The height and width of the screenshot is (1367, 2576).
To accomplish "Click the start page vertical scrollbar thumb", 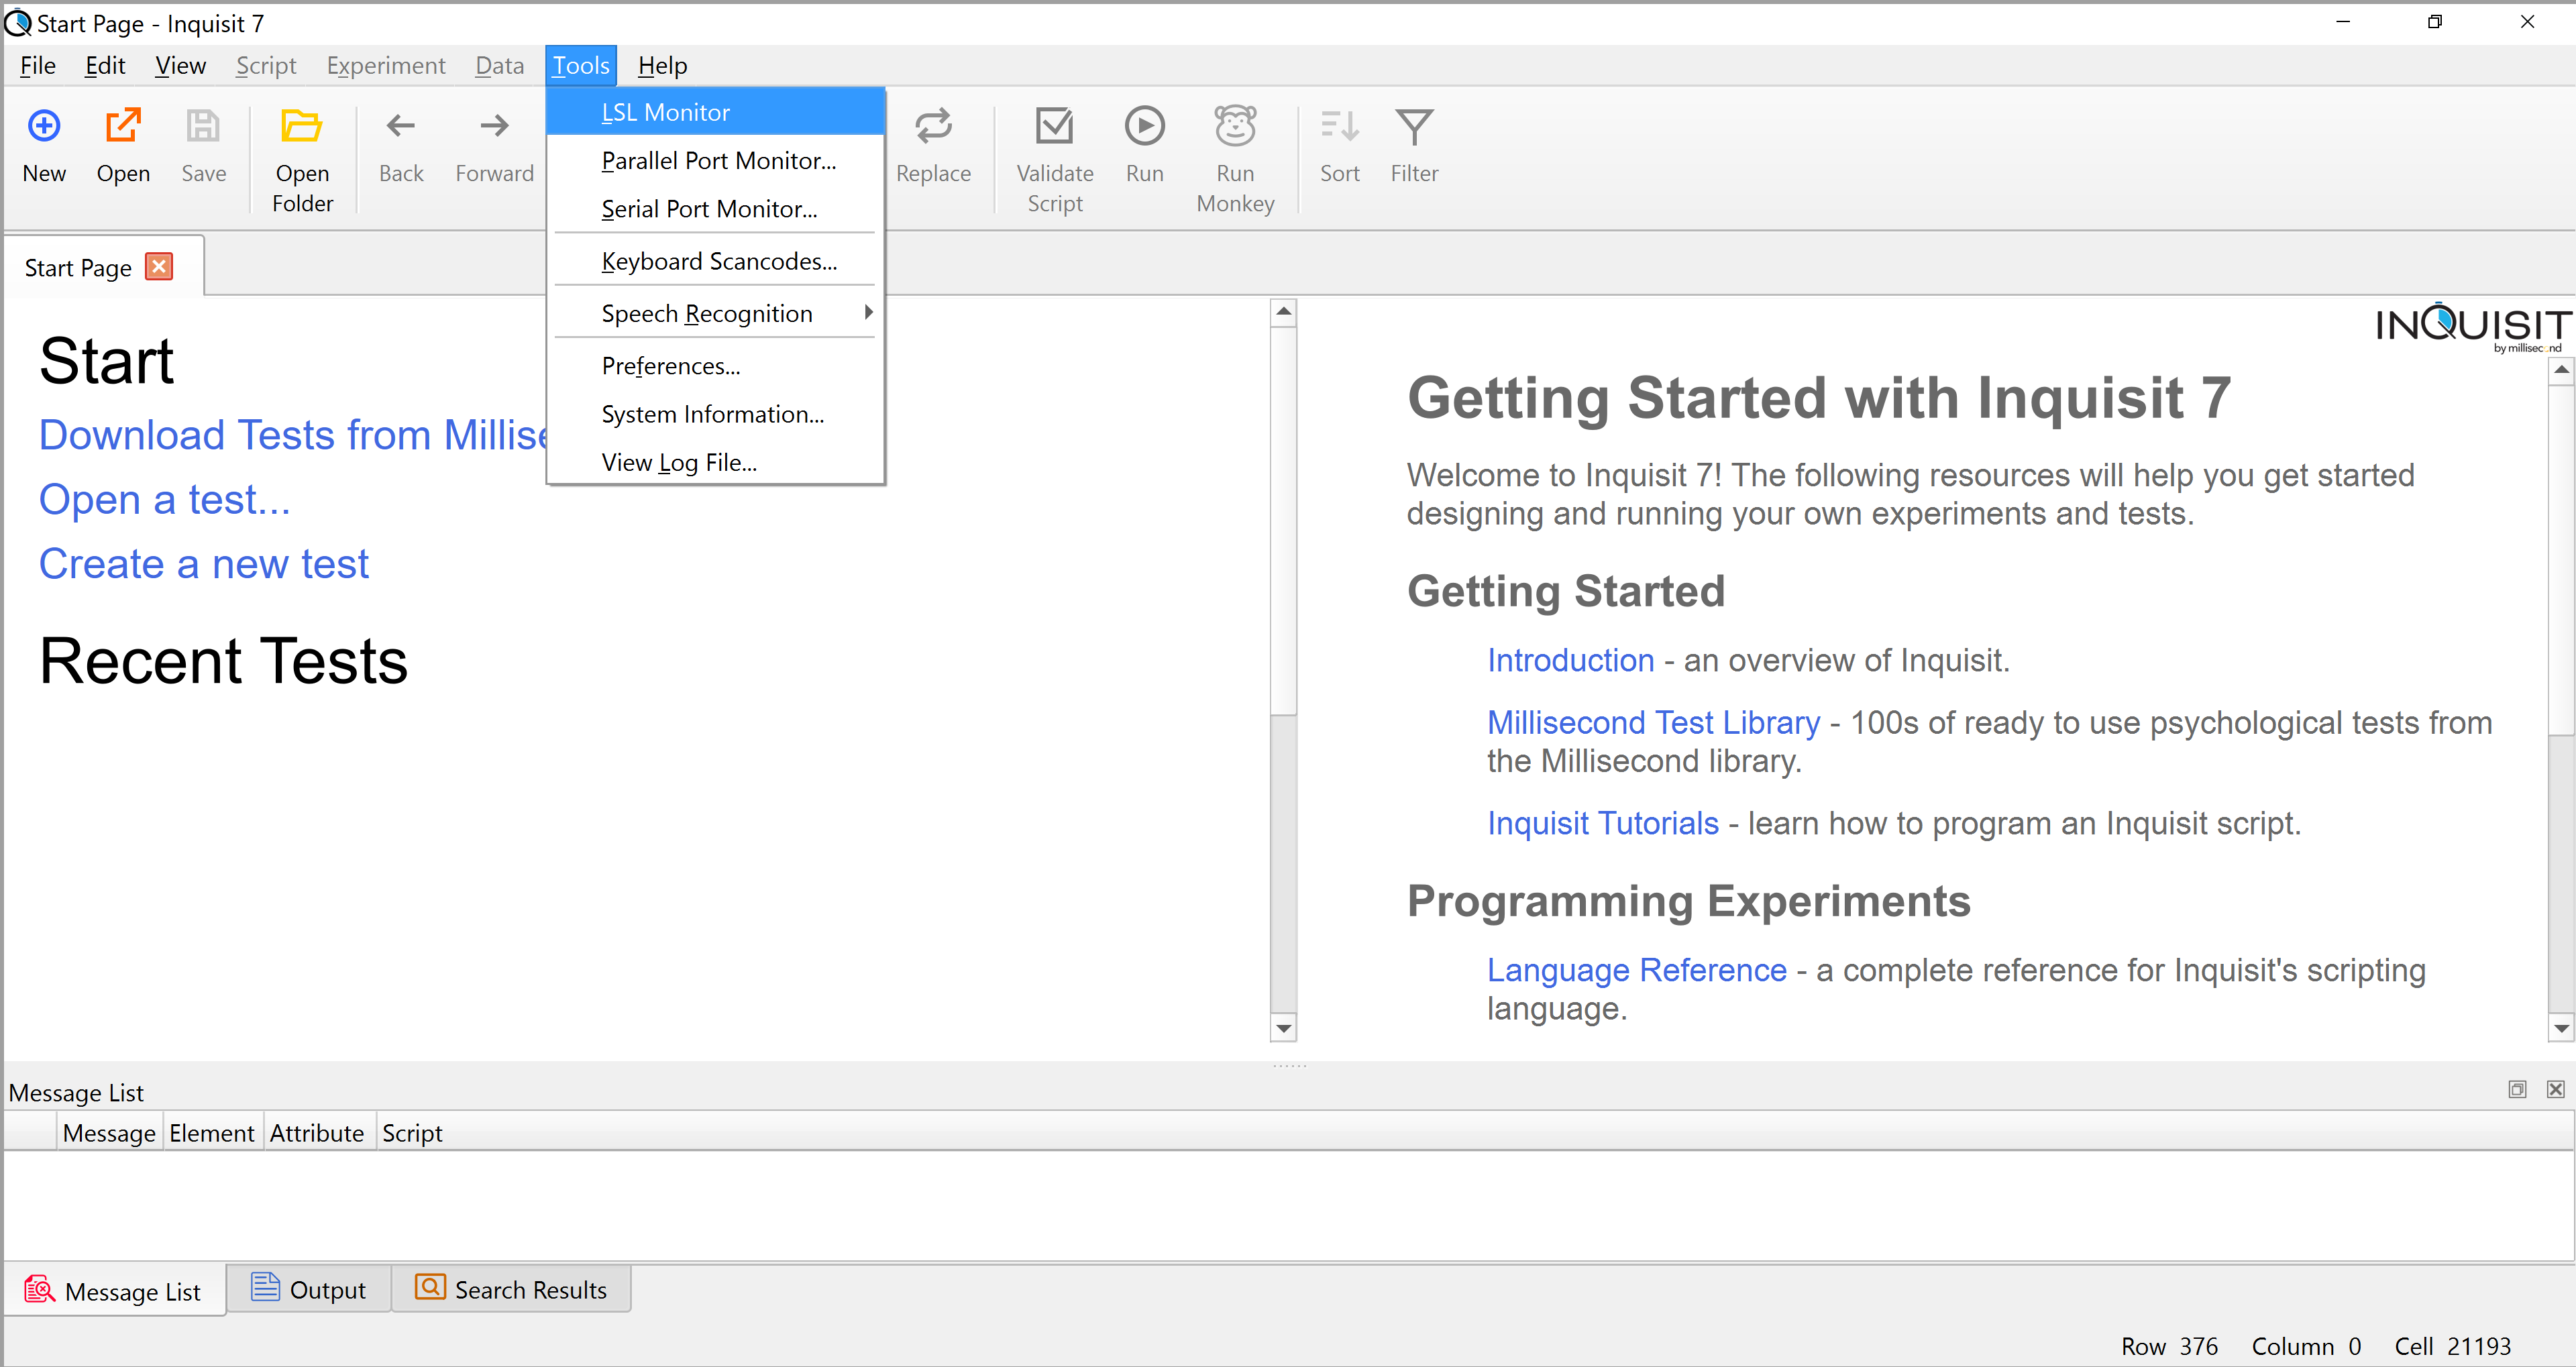I will 1283,520.
